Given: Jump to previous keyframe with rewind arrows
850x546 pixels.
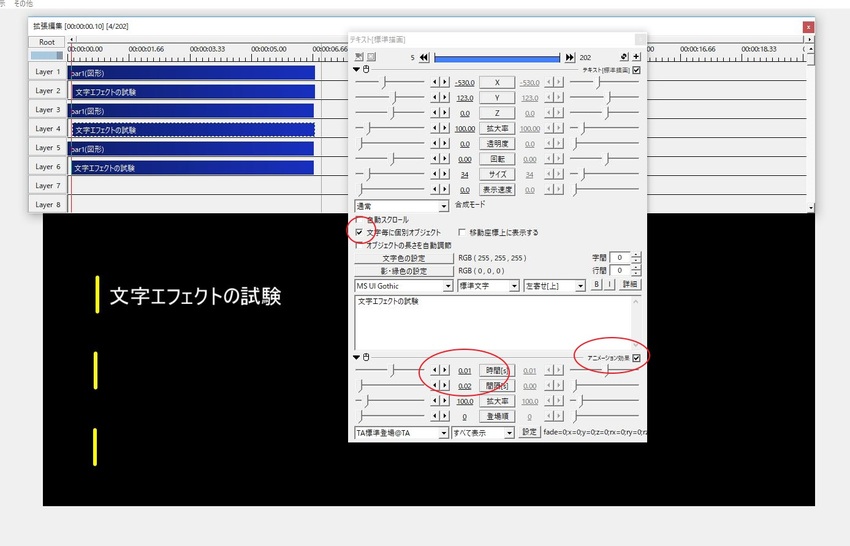Looking at the screenshot, I should tap(424, 57).
